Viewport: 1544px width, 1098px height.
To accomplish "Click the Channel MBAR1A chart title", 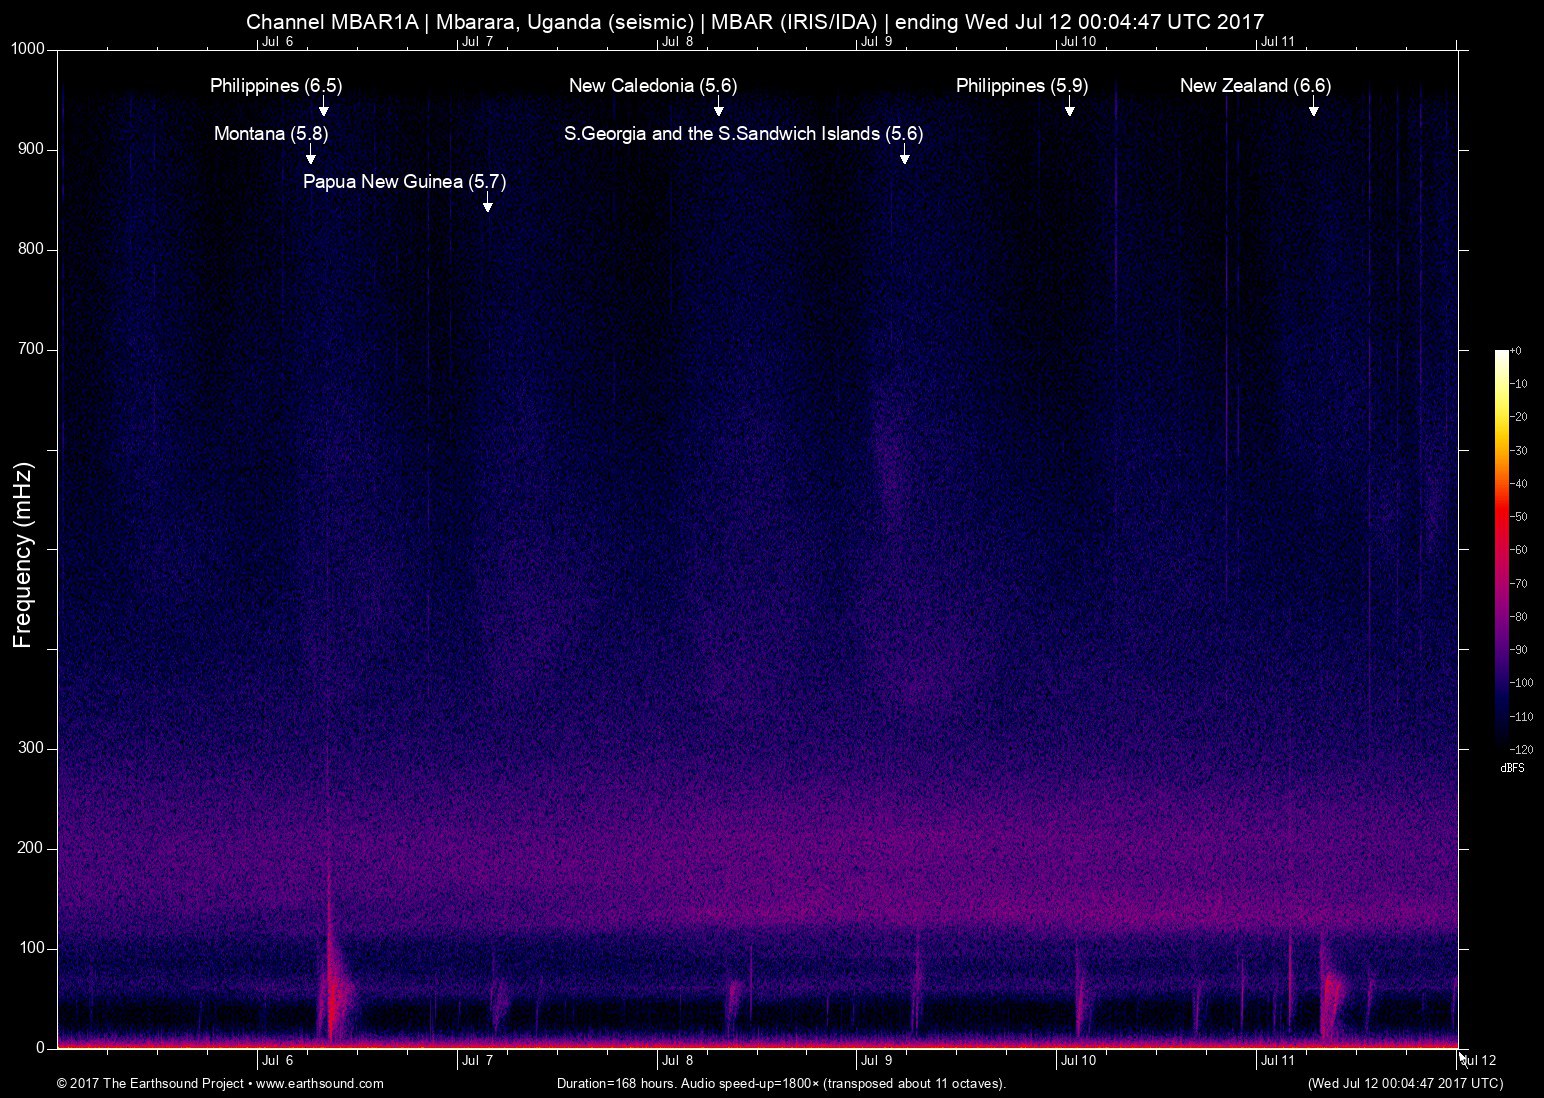I will [x=755, y=21].
